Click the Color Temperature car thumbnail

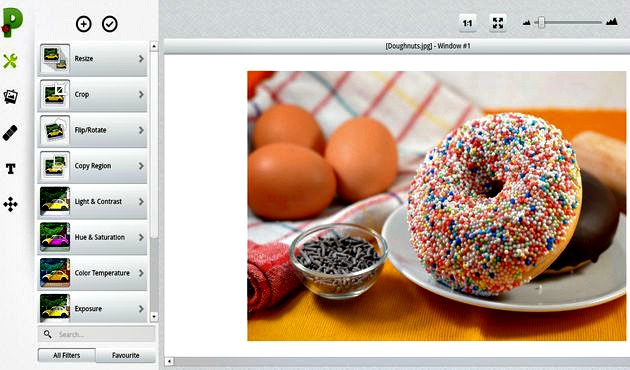(x=55, y=273)
